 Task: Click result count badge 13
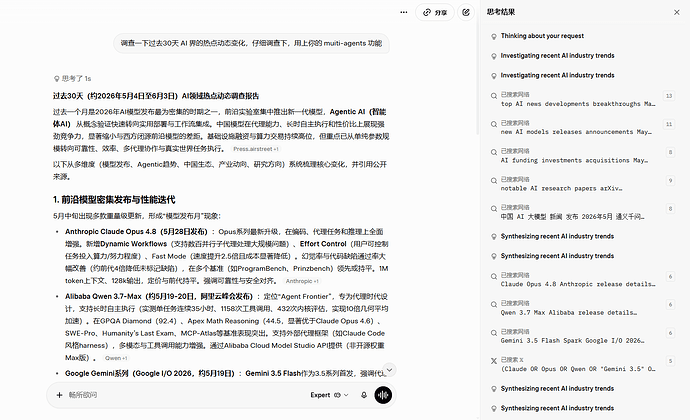pyautogui.click(x=669, y=96)
